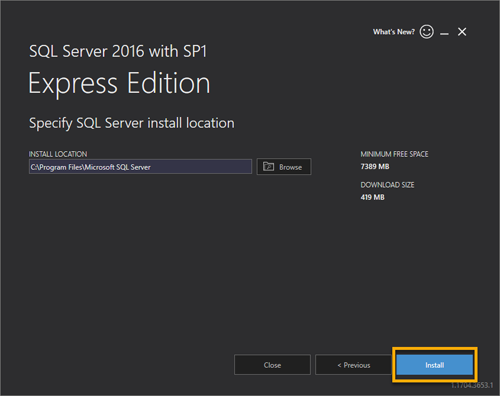Click the SQL Server 2016 with SP1 text
The width and height of the screenshot is (500, 396).
pos(118,51)
